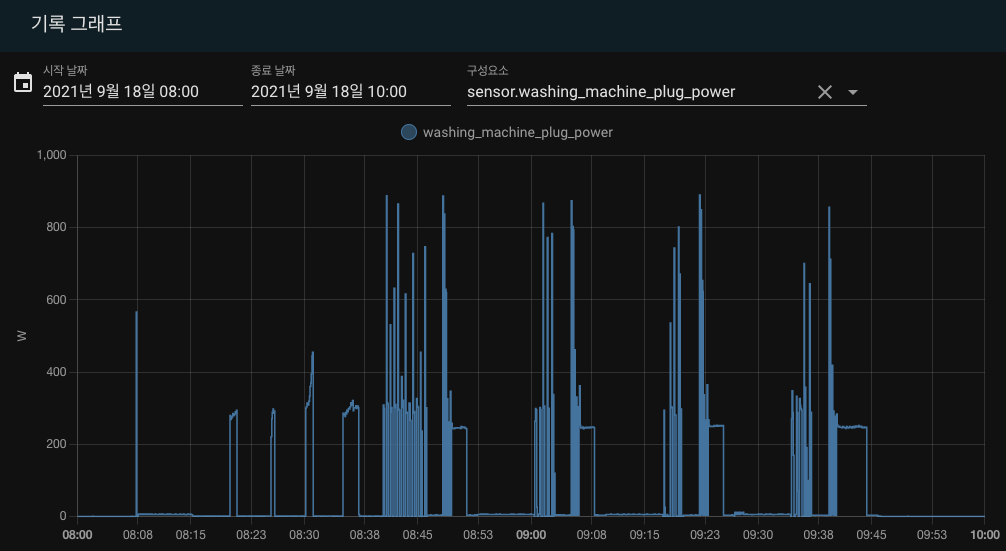Edit the end date field 10:00
This screenshot has width=1006, height=551.
point(350,92)
